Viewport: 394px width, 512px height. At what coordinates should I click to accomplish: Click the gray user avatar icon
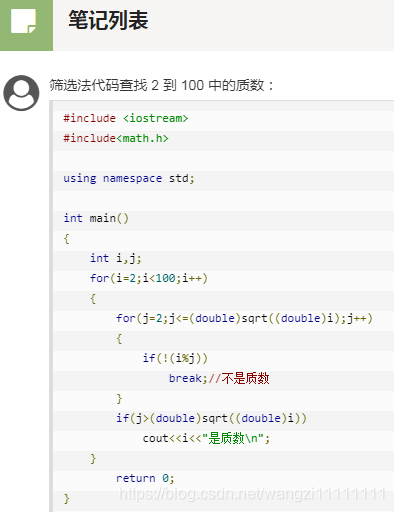[x=21, y=93]
